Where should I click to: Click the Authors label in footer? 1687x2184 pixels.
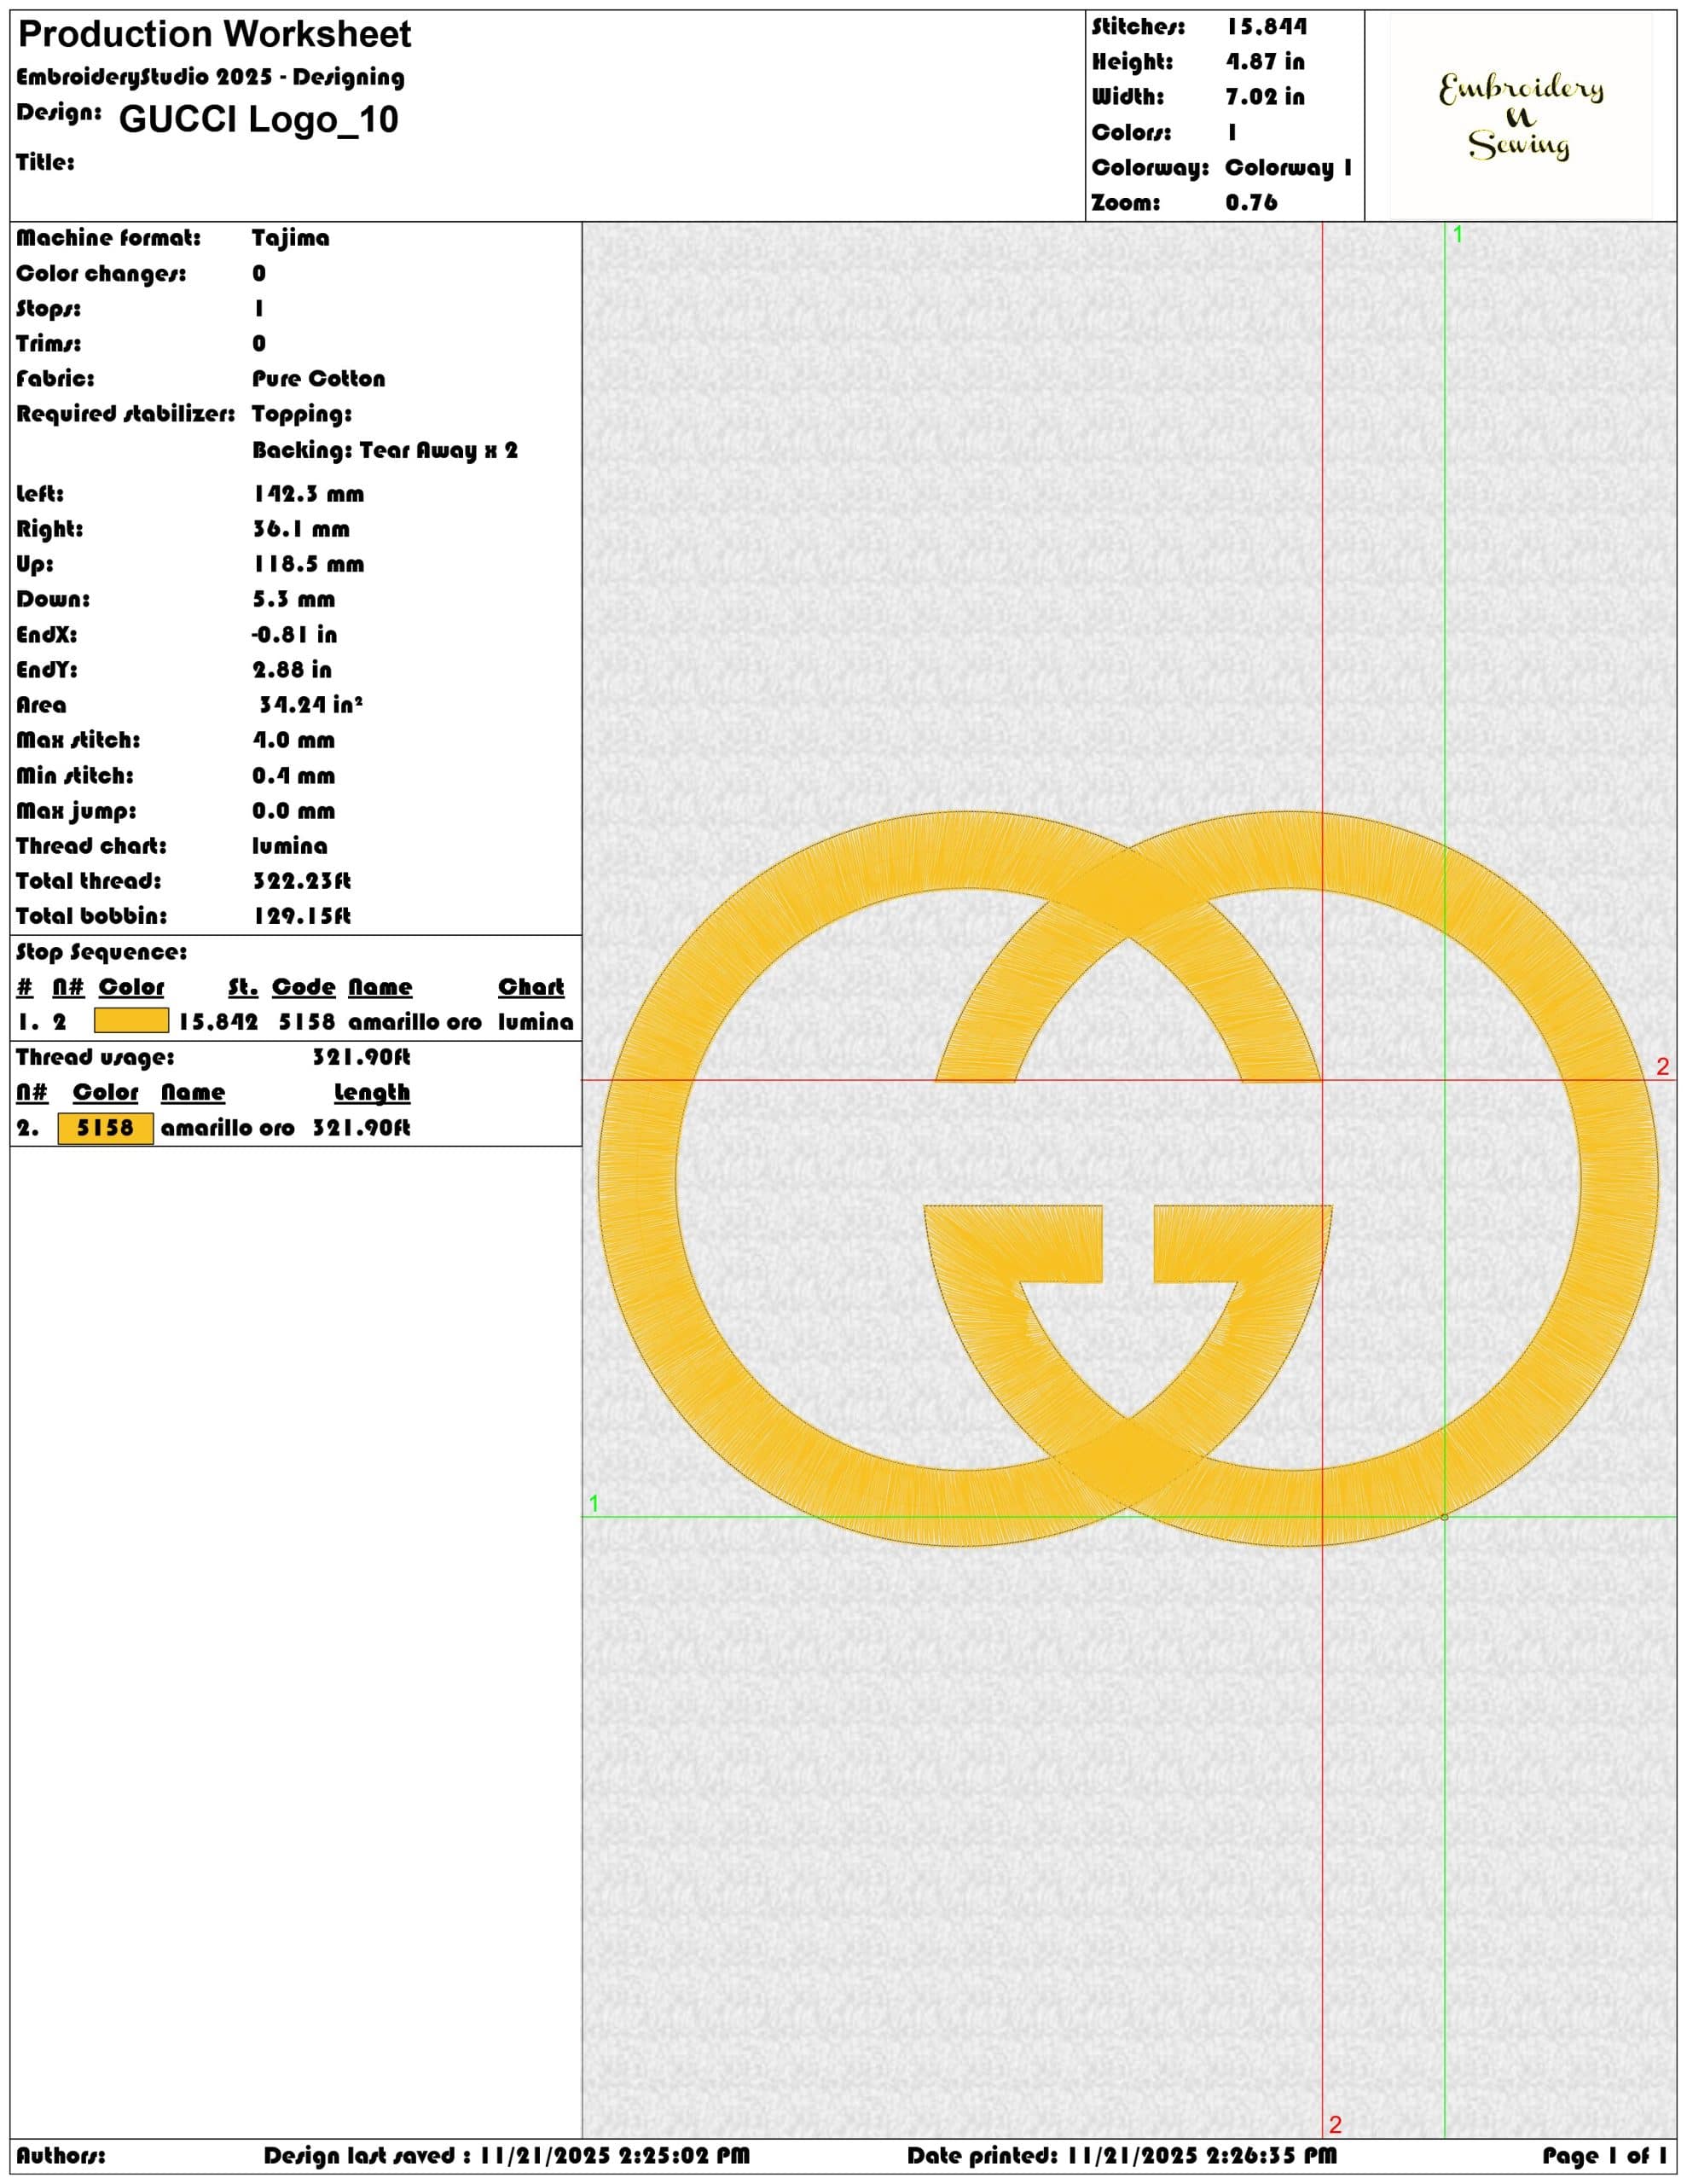tap(61, 2156)
